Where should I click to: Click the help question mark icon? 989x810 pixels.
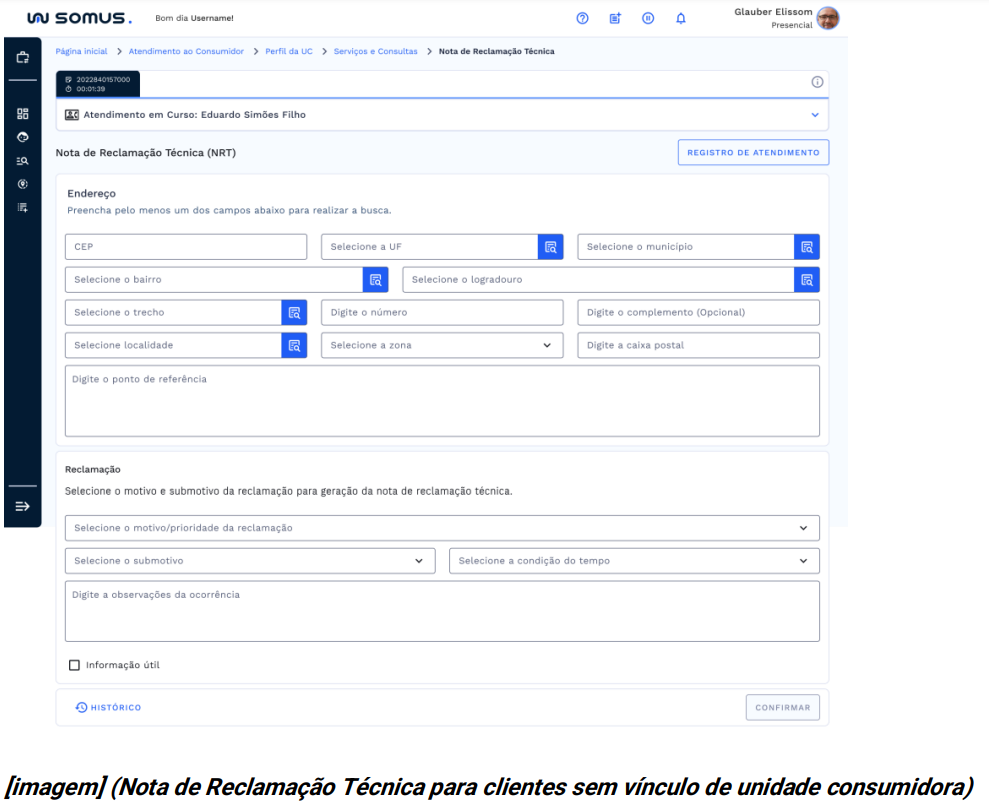(x=583, y=18)
